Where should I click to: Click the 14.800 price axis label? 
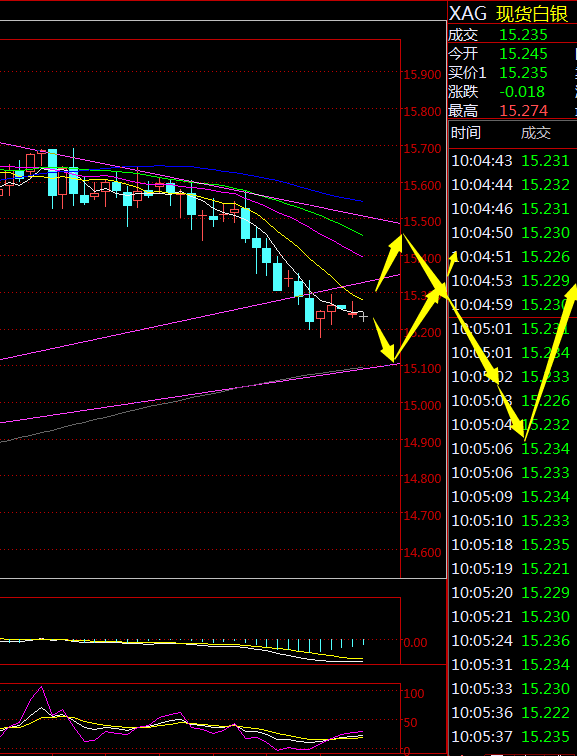pyautogui.click(x=422, y=479)
